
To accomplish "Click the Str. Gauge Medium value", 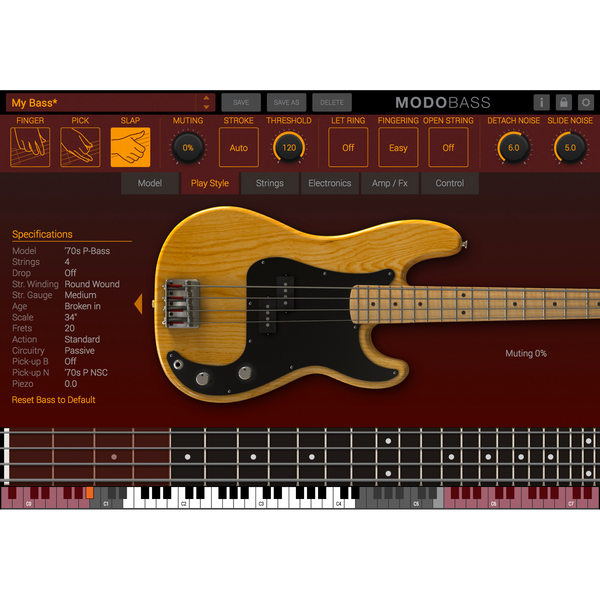I will [x=80, y=295].
